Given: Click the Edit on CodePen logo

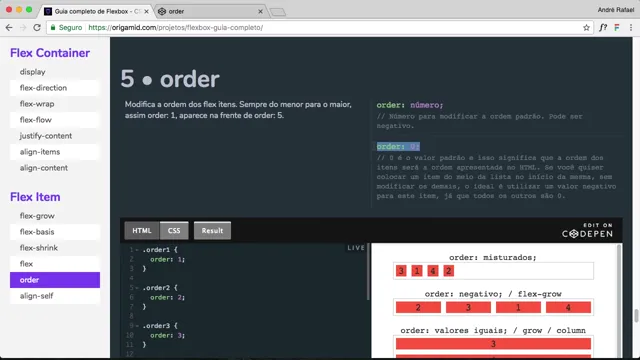Looking at the screenshot, I should pyautogui.click(x=587, y=231).
